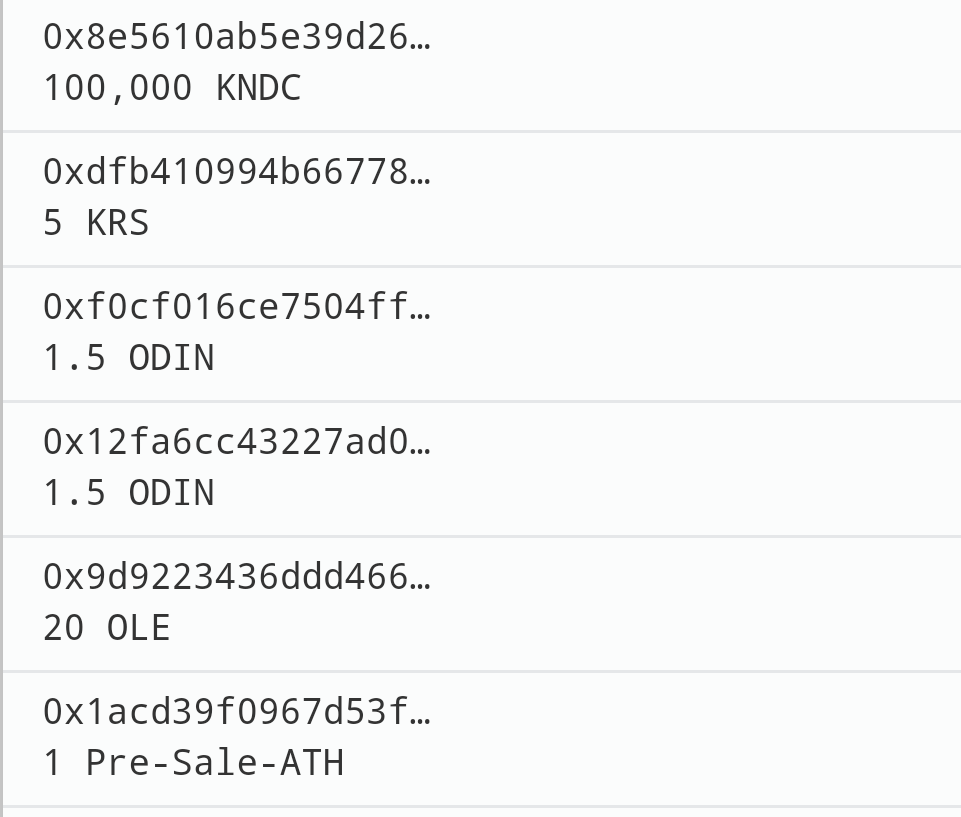Open address 0x9d9223436ddd466…

click(x=237, y=577)
